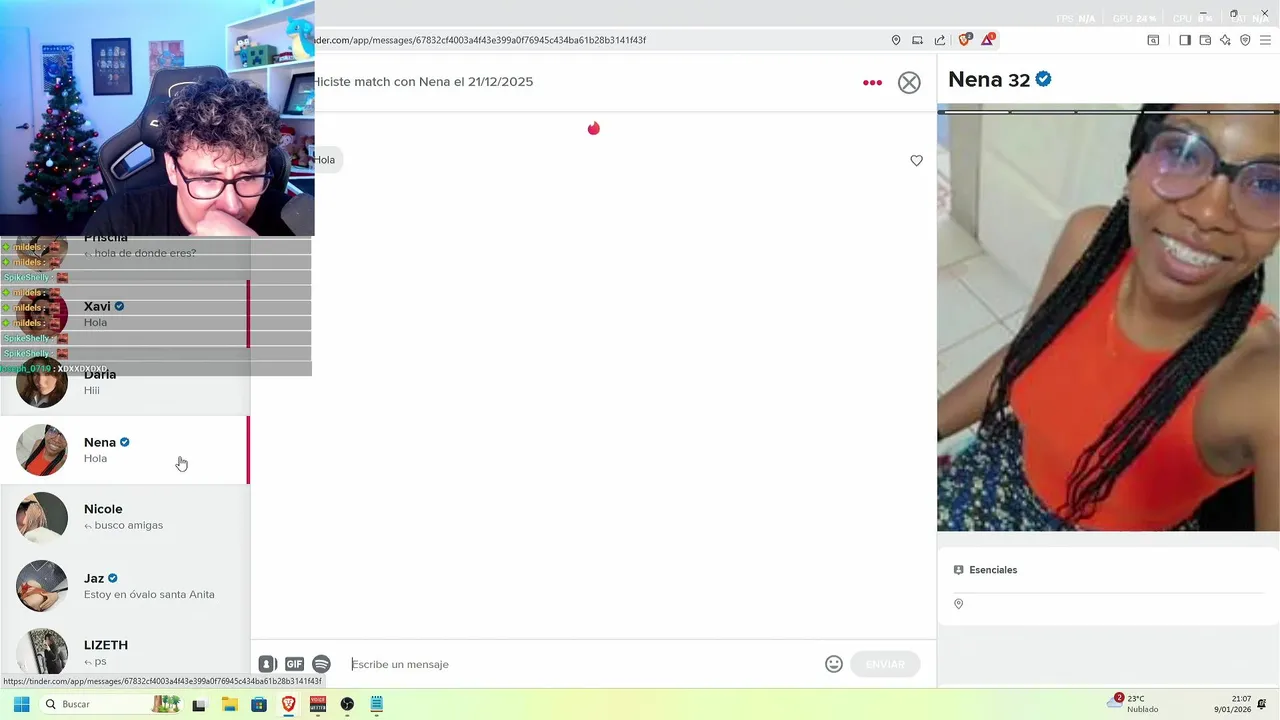This screenshot has height=720, width=1280.
Task: Close the Nena conversation with the X icon
Action: click(x=909, y=83)
